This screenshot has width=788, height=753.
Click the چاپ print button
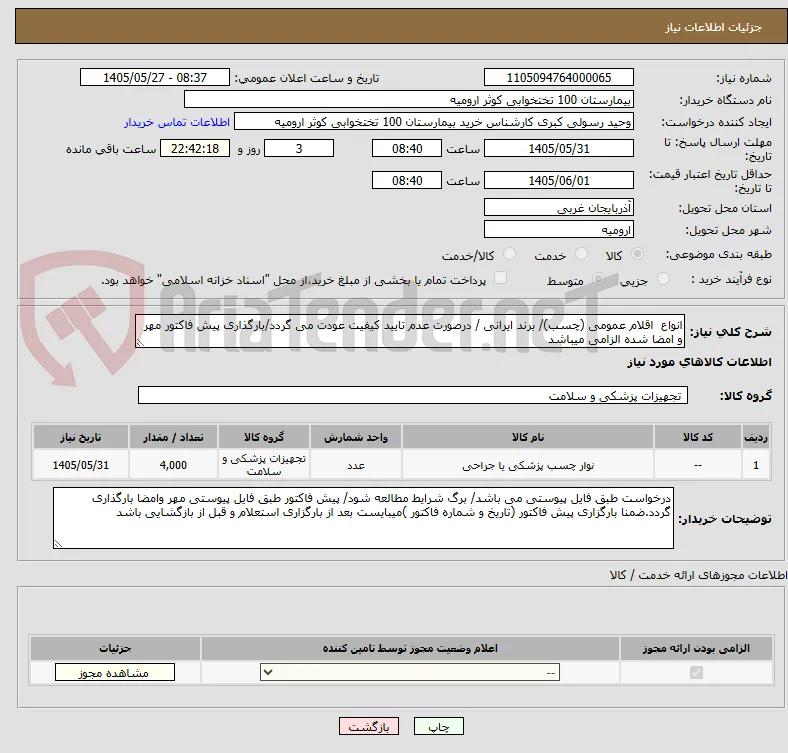(439, 727)
